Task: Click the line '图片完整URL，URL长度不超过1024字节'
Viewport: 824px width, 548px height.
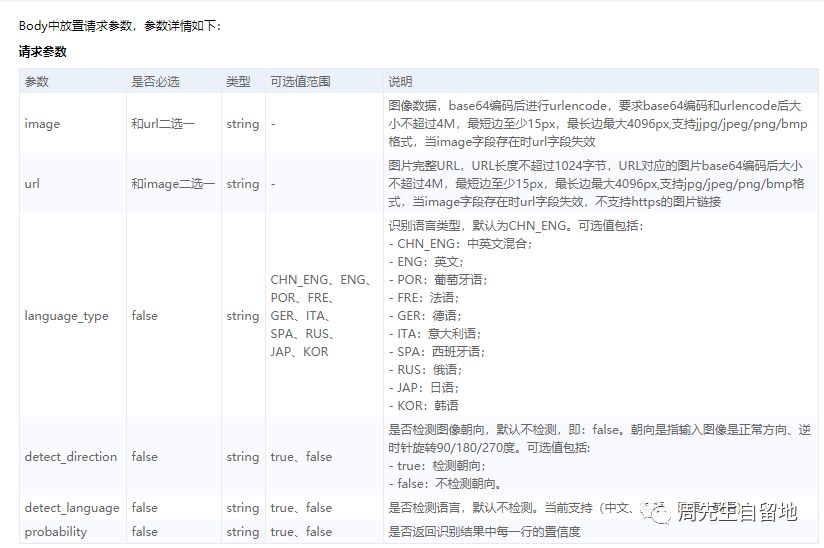Action: click(595, 166)
